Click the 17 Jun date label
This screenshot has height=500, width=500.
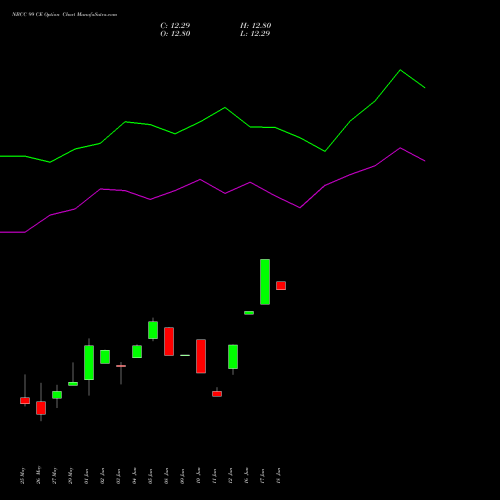[x=262, y=476]
